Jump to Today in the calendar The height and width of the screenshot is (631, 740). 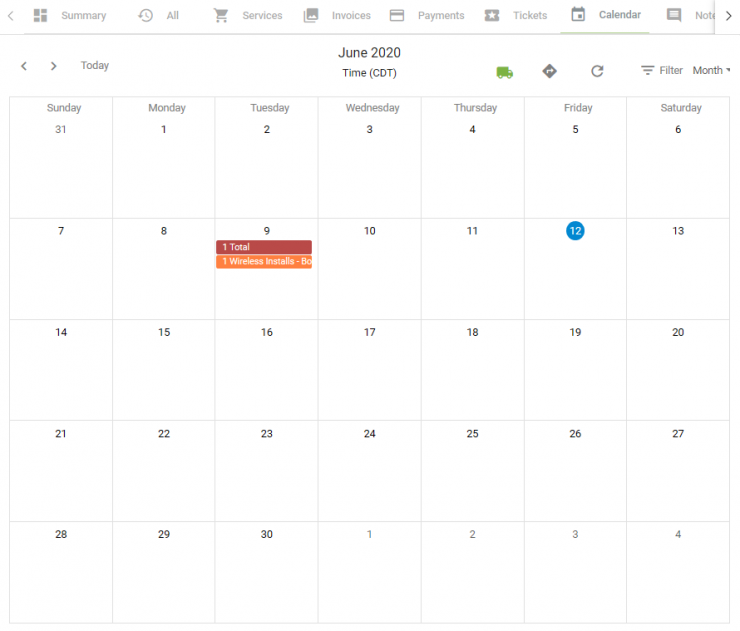95,65
